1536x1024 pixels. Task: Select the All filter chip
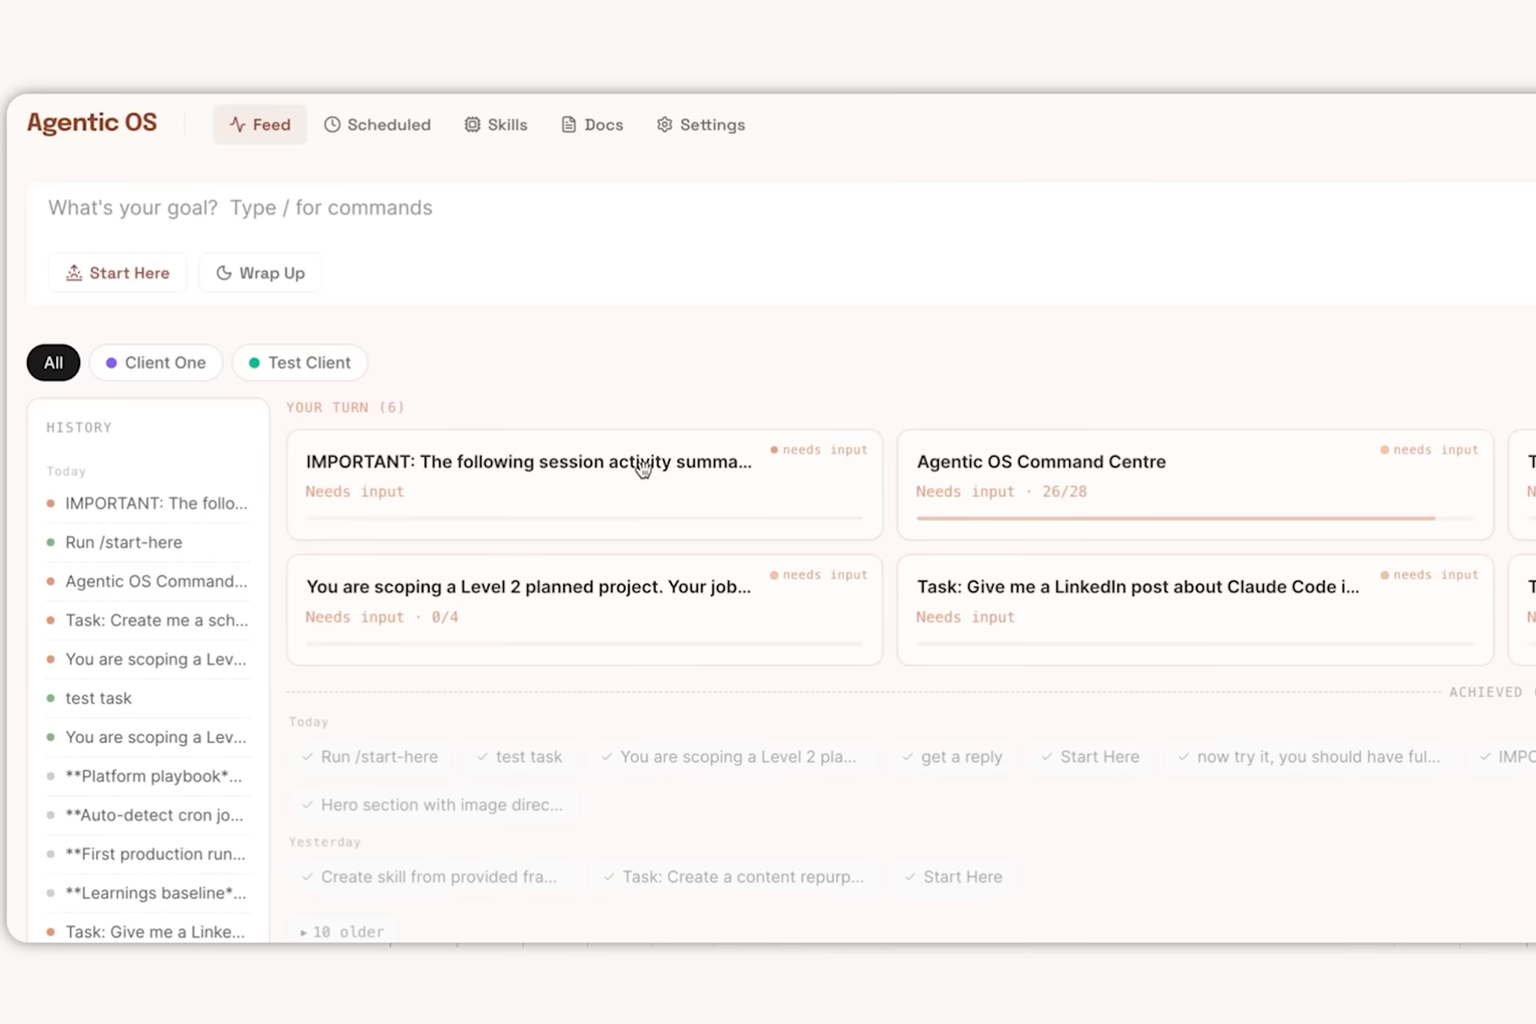click(x=53, y=363)
